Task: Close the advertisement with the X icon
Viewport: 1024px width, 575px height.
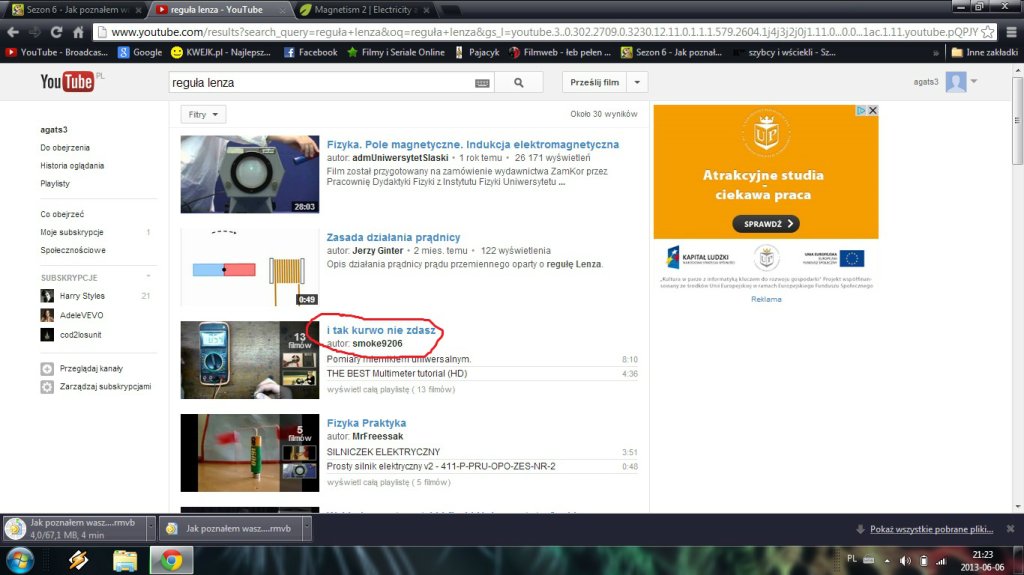Action: (873, 110)
